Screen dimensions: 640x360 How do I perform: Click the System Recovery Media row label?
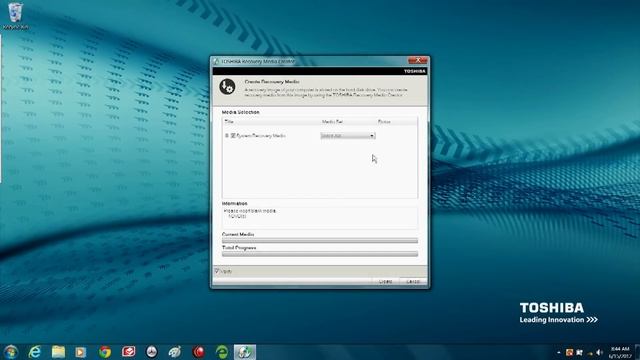coord(260,136)
